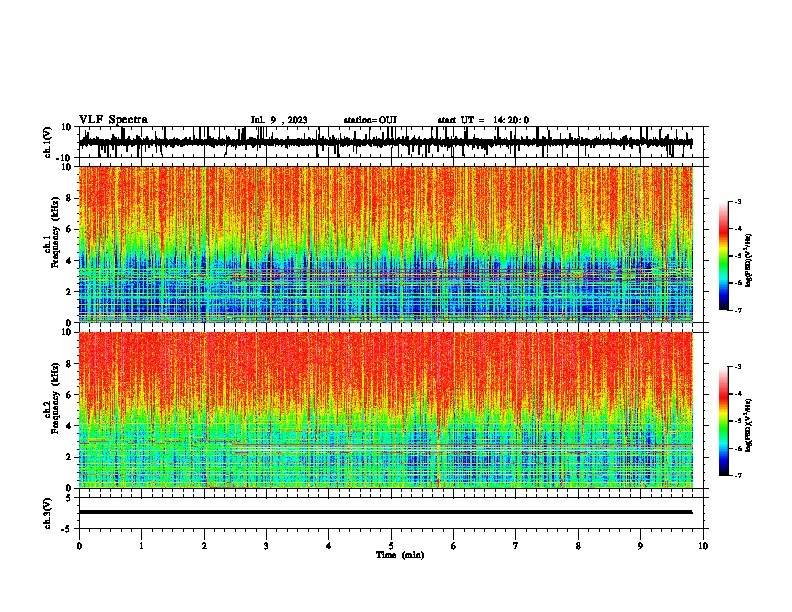Click the "10" tick label on the time axis

click(703, 546)
